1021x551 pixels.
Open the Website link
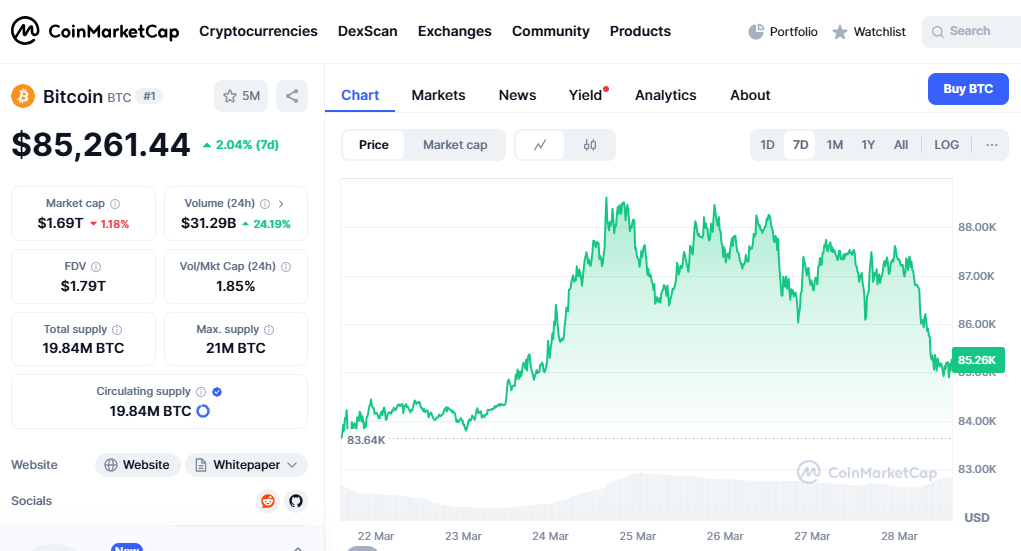138,465
